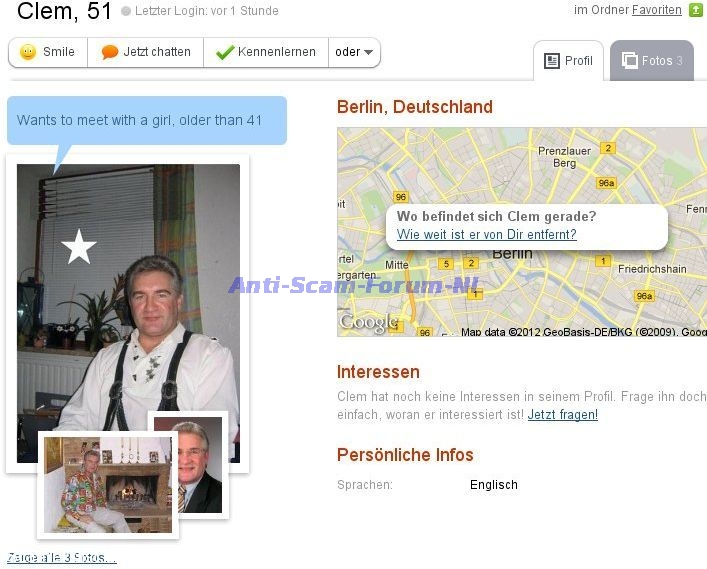This screenshot has height=569, width=707.
Task: Click the Jetzt fragen link
Action: (563, 414)
